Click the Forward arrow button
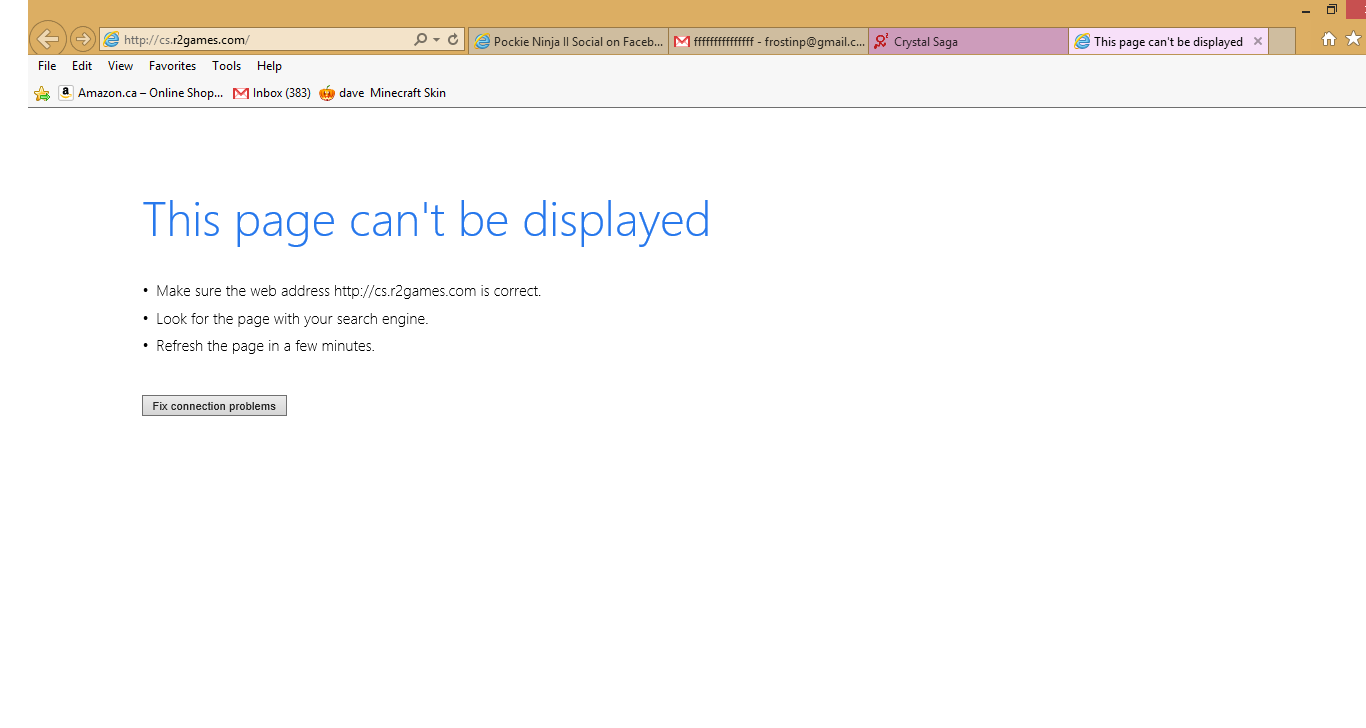The width and height of the screenshot is (1366, 728). [x=82, y=40]
